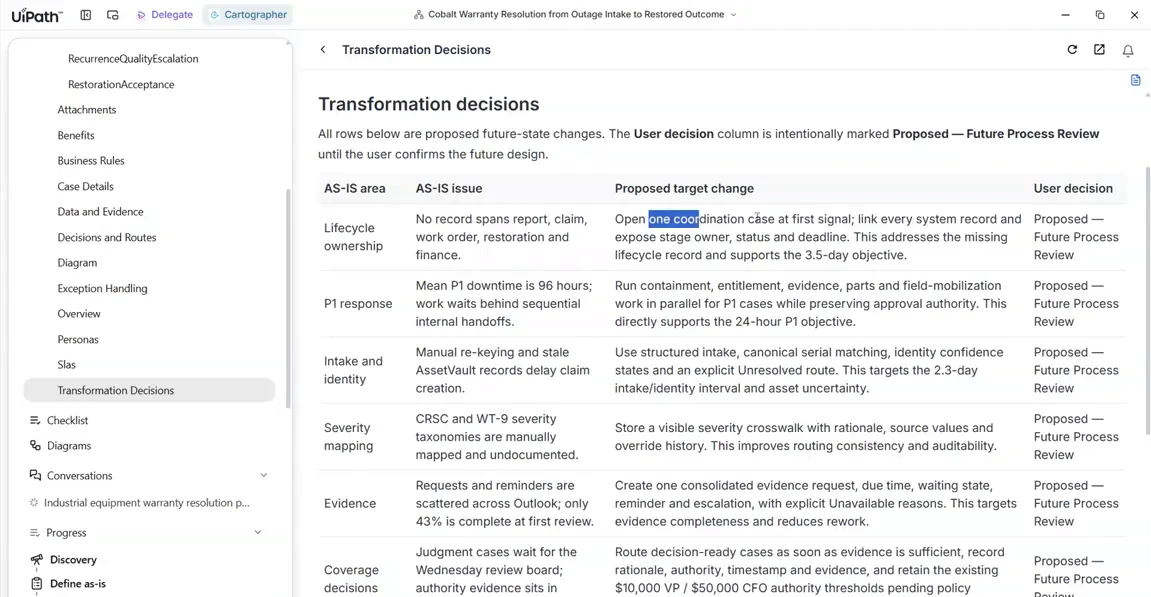Viewport: 1151px width, 597px height.
Task: Click the Transformation decisions main heading
Action: (429, 104)
